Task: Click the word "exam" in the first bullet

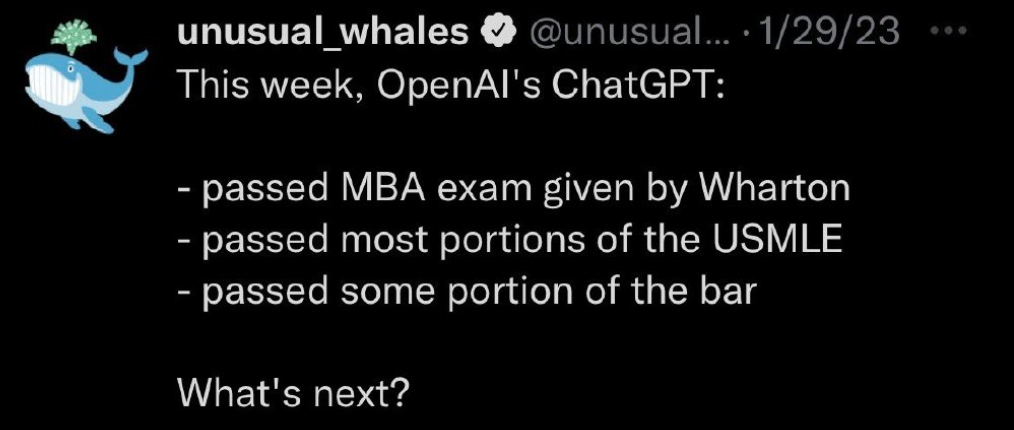Action: [499, 189]
